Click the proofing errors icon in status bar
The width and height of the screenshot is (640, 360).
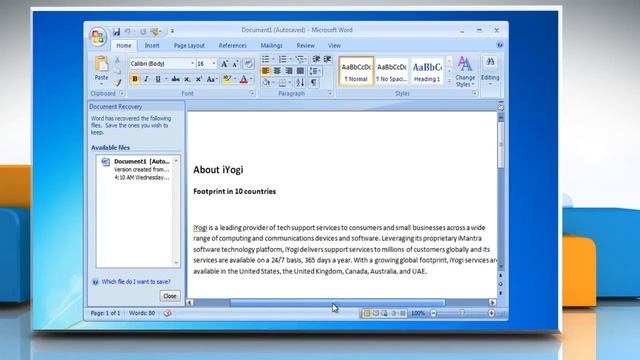click(x=168, y=313)
